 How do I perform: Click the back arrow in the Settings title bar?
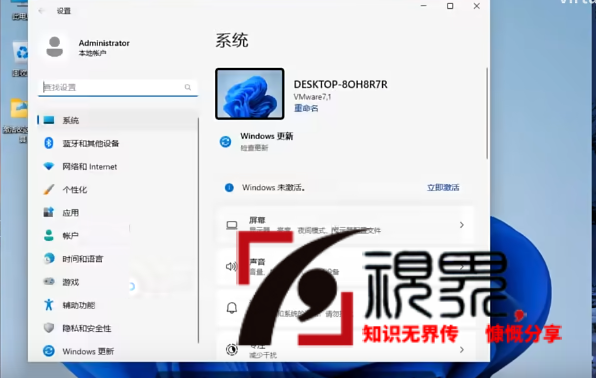[41, 11]
